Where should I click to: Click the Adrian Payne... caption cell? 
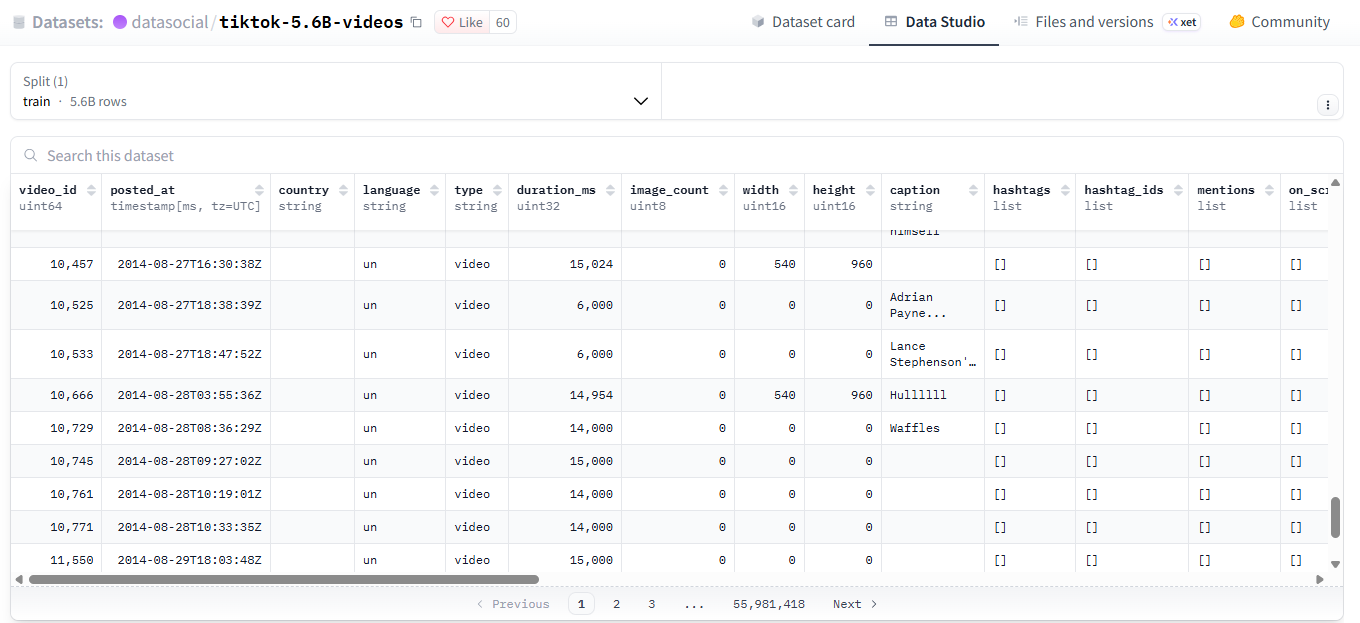coord(933,305)
